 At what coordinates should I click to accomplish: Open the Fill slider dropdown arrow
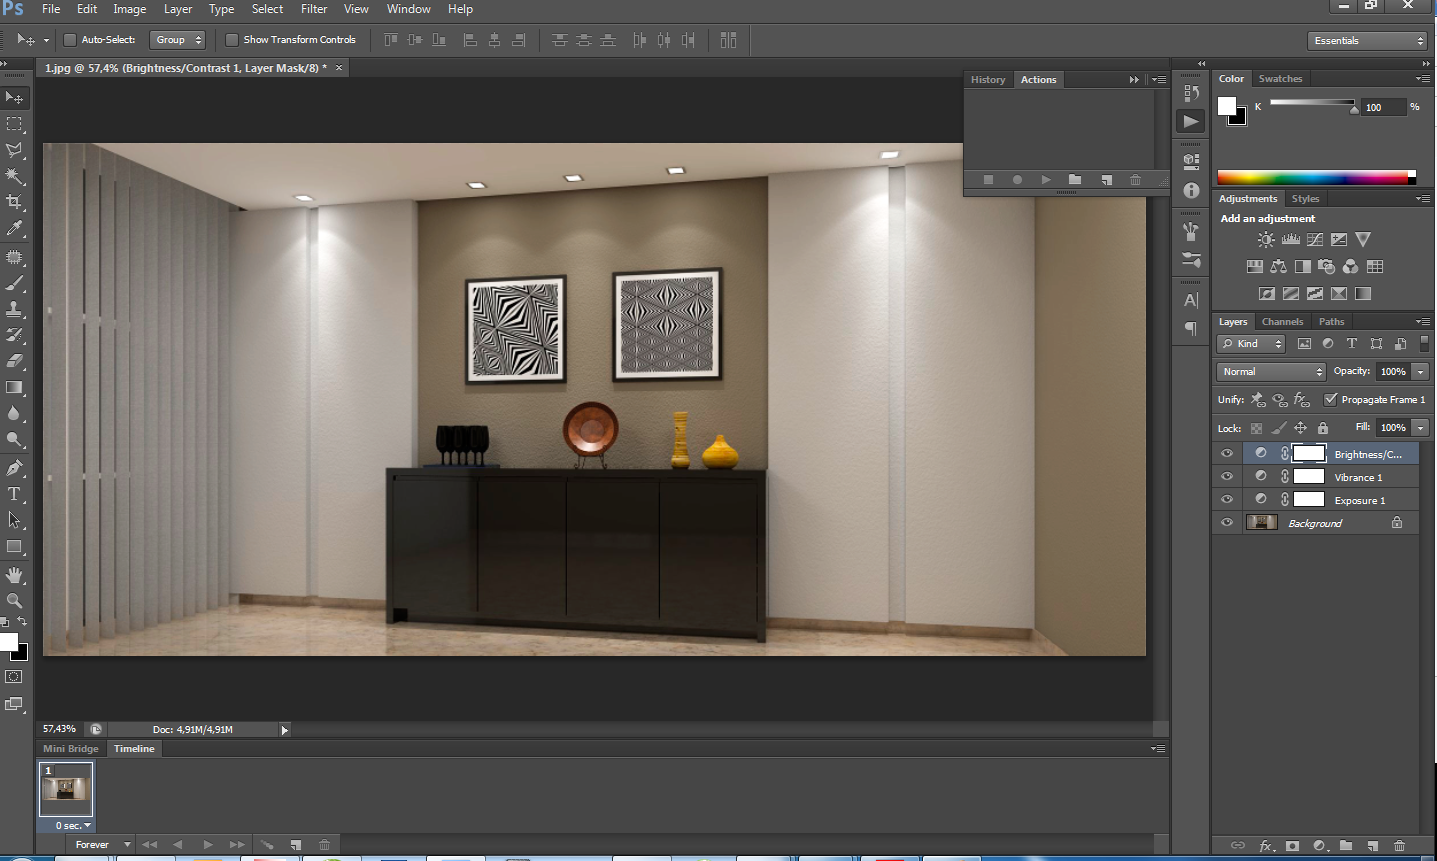click(1420, 427)
